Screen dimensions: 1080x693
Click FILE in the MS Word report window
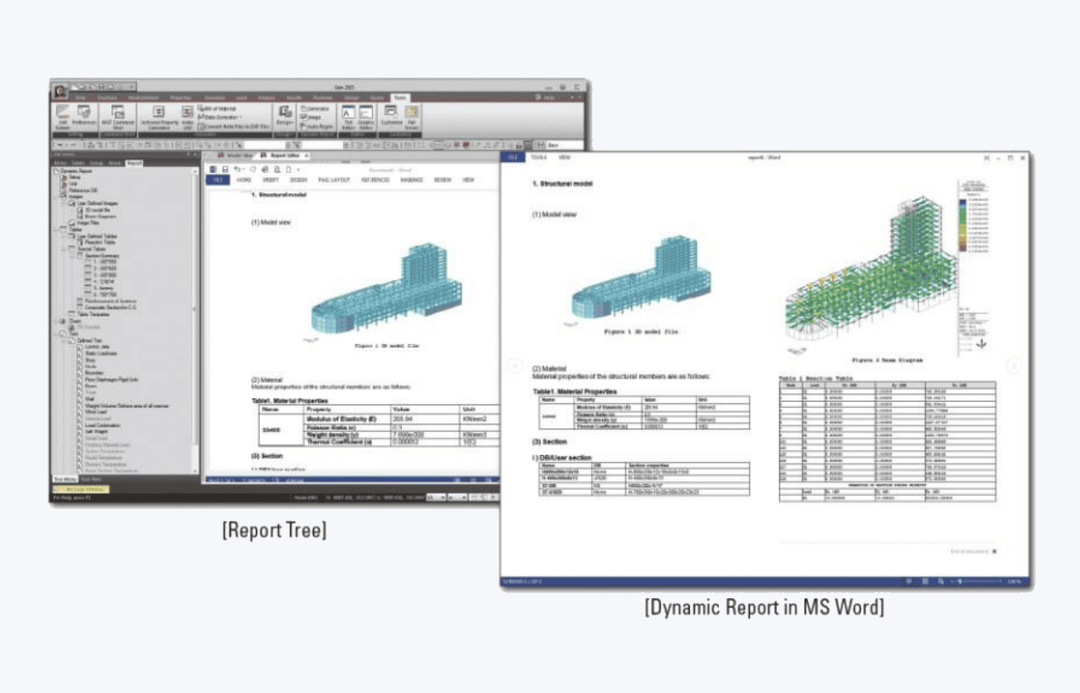(x=512, y=158)
